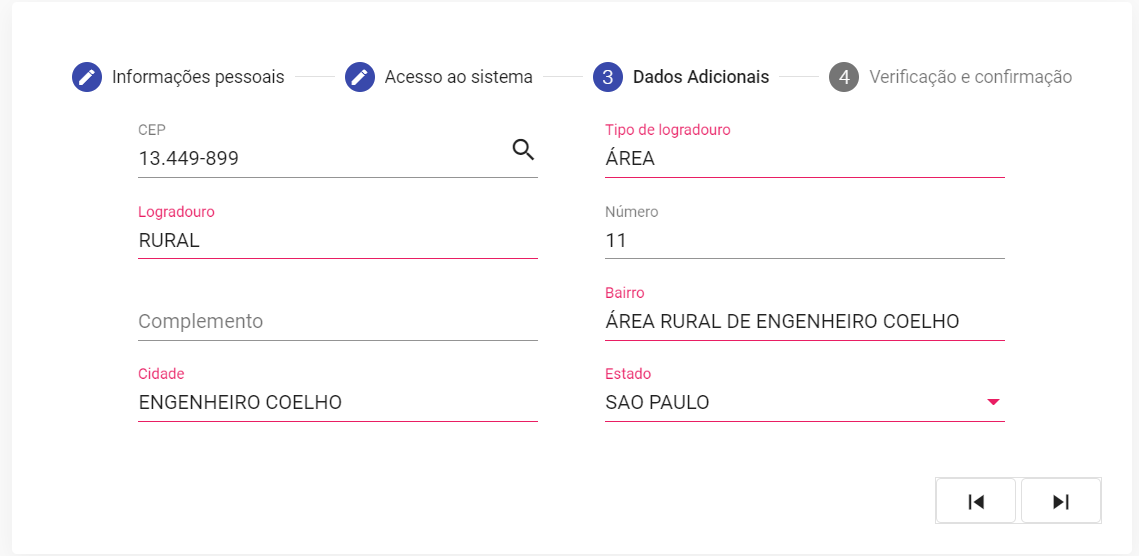
Task: Expand the Estado dropdown arrow
Action: click(x=994, y=402)
